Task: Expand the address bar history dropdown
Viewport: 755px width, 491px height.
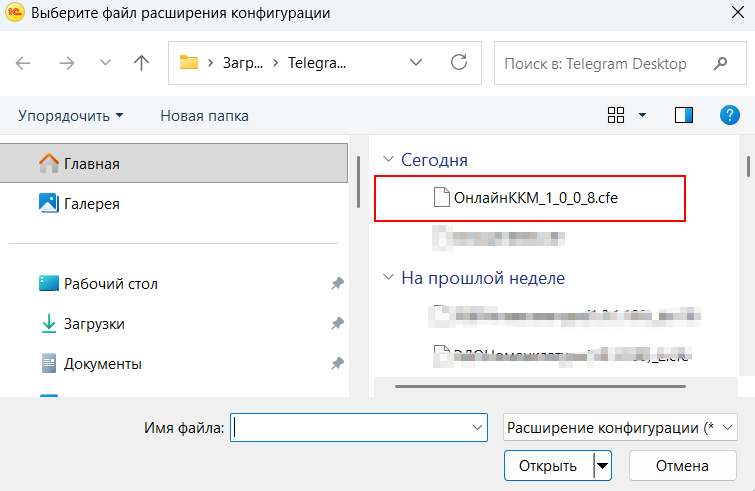Action: 417,63
